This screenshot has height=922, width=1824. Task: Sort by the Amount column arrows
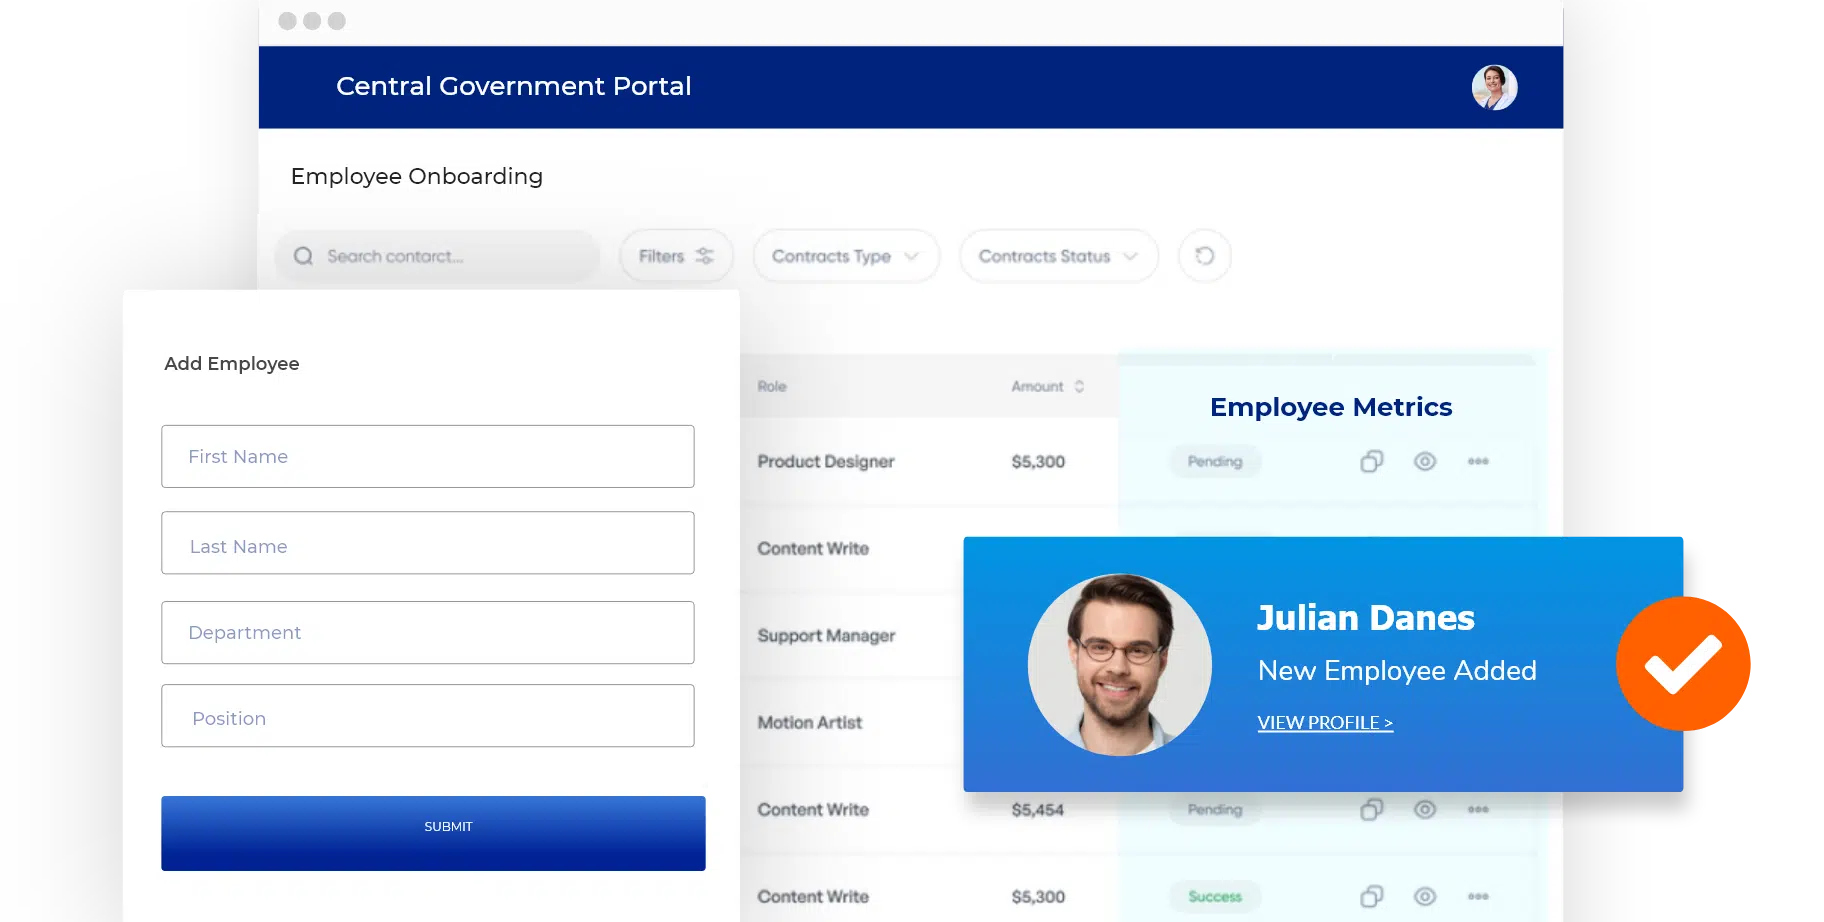coord(1078,386)
